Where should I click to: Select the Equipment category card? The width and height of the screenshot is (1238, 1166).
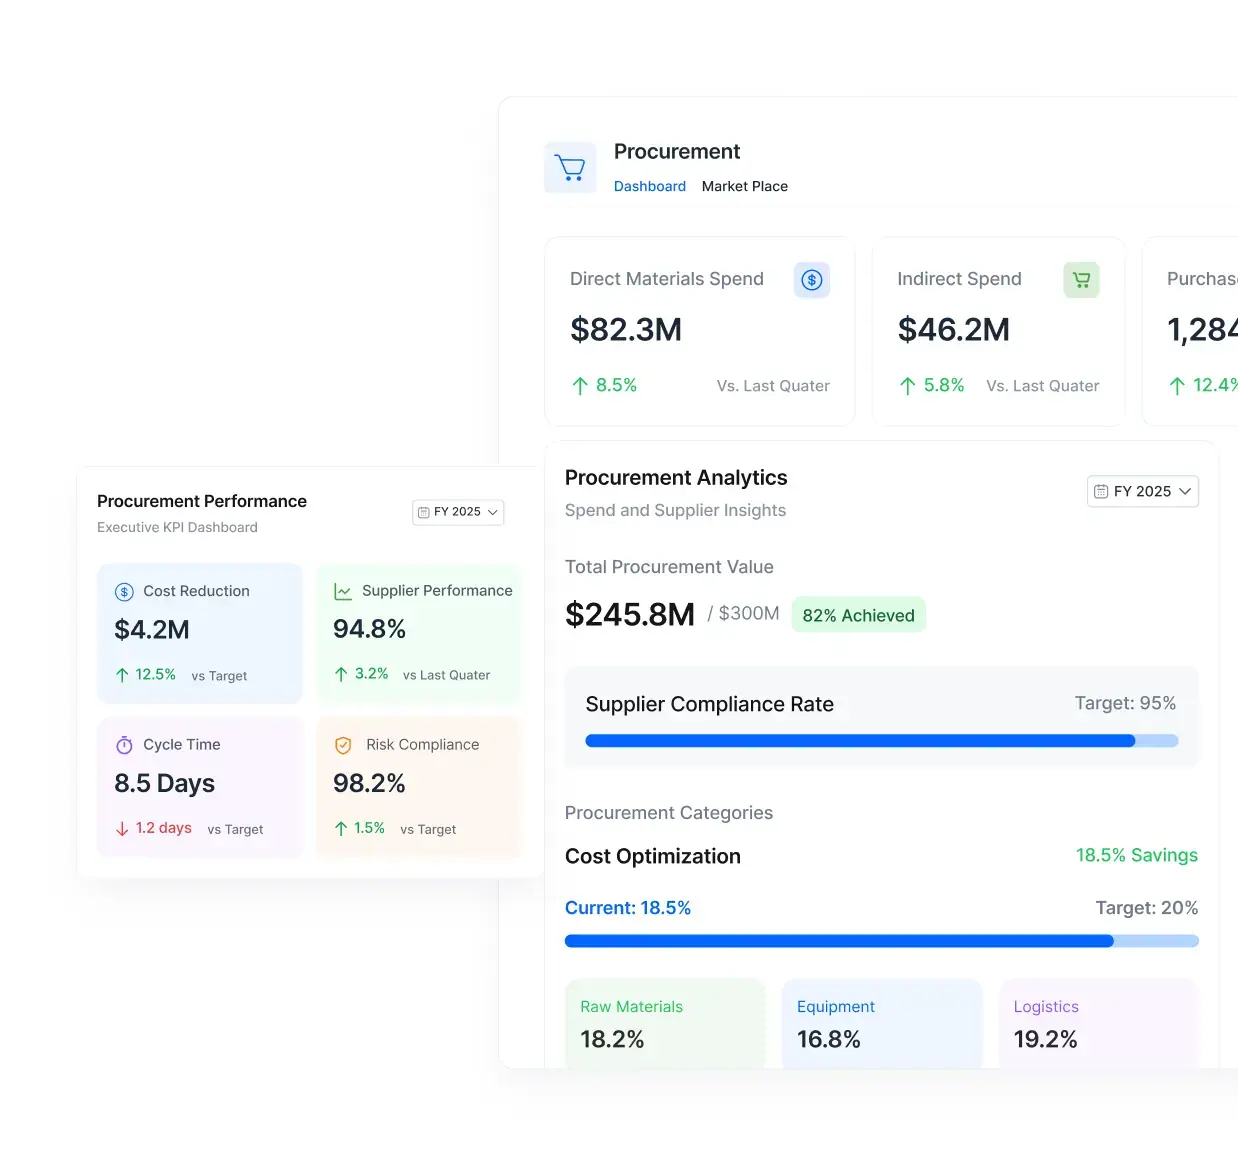click(881, 1023)
